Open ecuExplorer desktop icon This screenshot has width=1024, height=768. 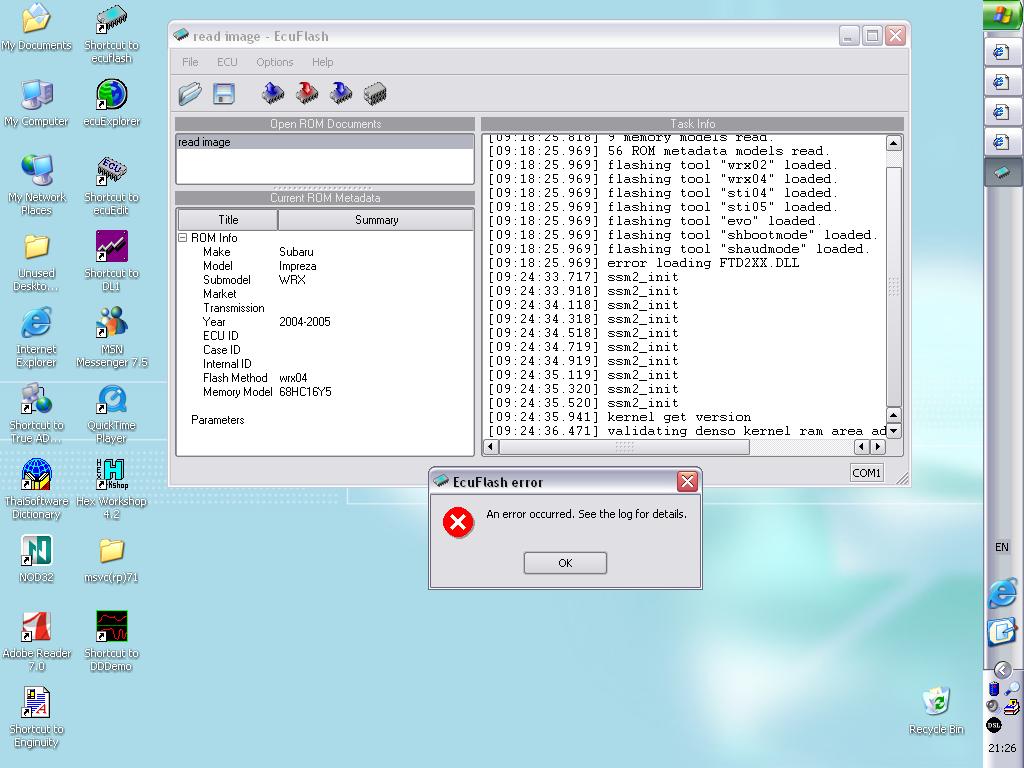click(111, 103)
